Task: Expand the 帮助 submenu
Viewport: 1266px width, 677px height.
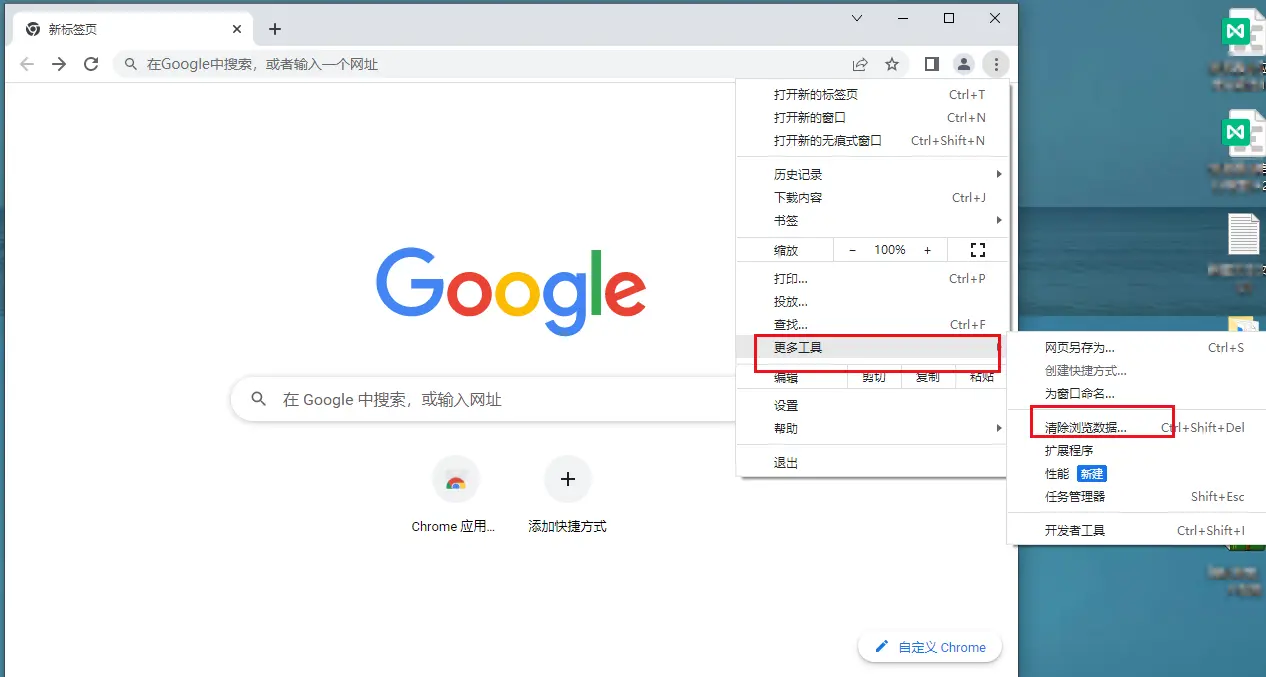Action: (870, 428)
